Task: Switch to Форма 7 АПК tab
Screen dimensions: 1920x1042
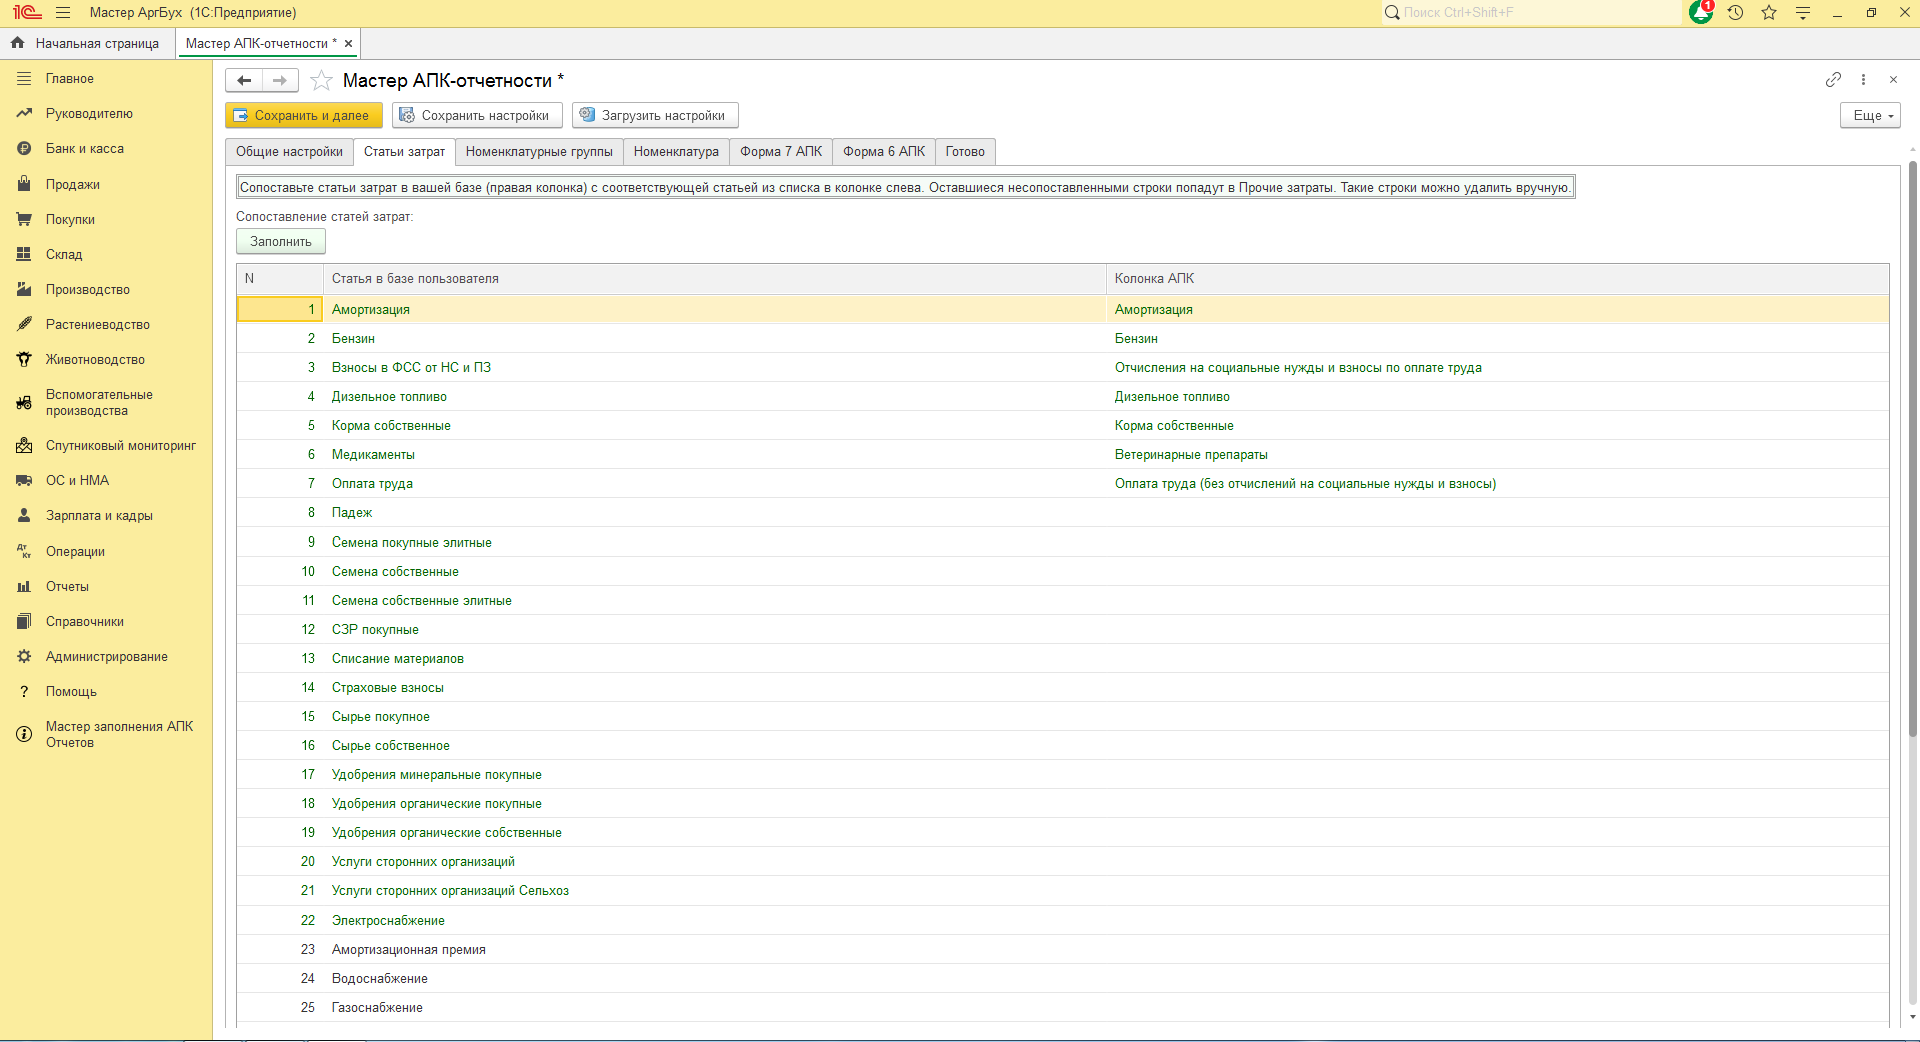Action: 781,152
